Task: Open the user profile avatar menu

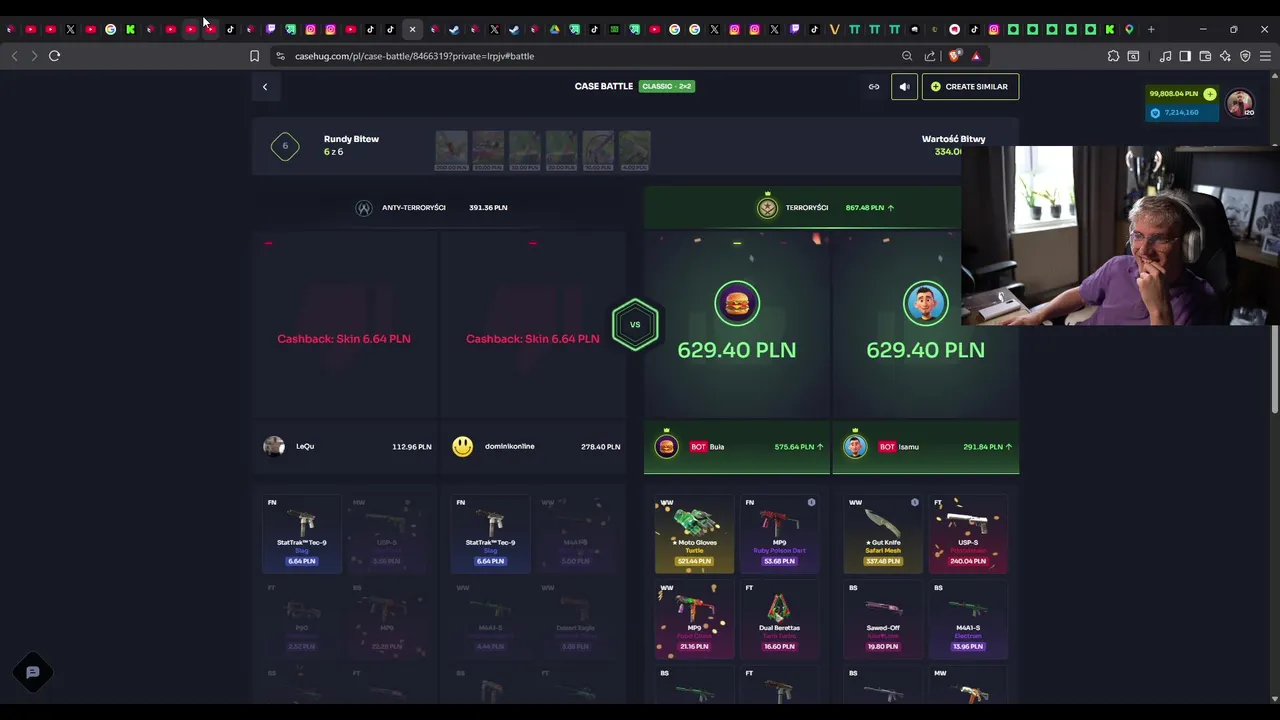Action: (x=1240, y=103)
